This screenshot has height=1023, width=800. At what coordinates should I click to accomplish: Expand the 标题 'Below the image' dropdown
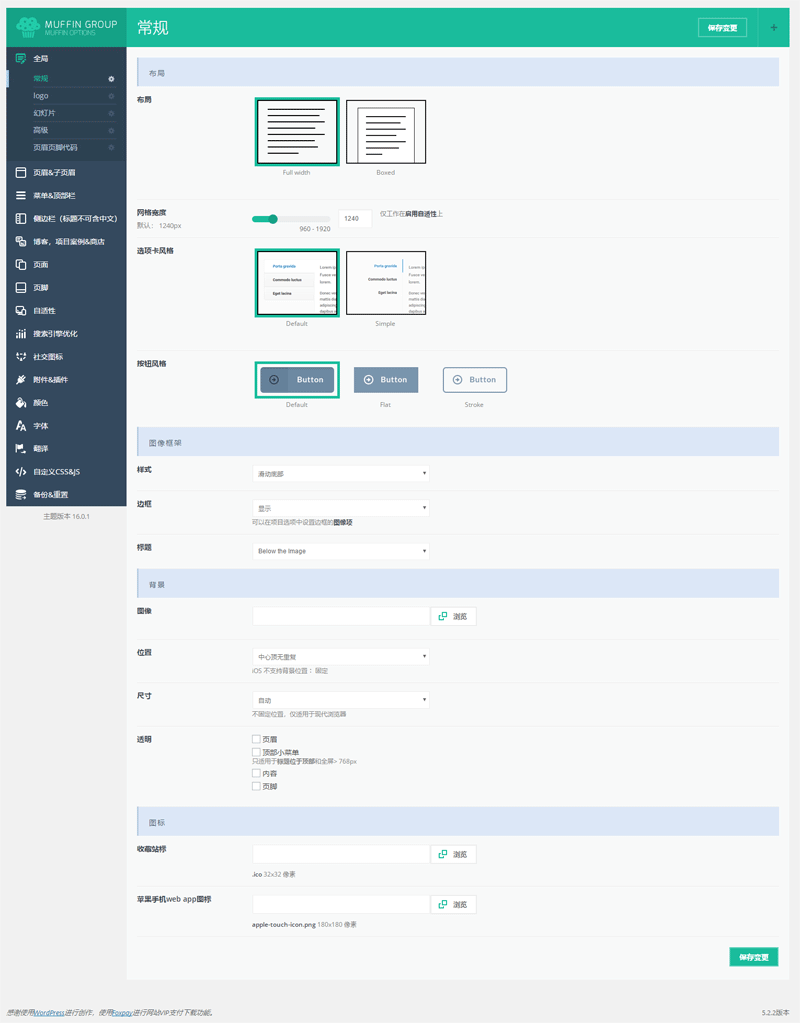340,551
